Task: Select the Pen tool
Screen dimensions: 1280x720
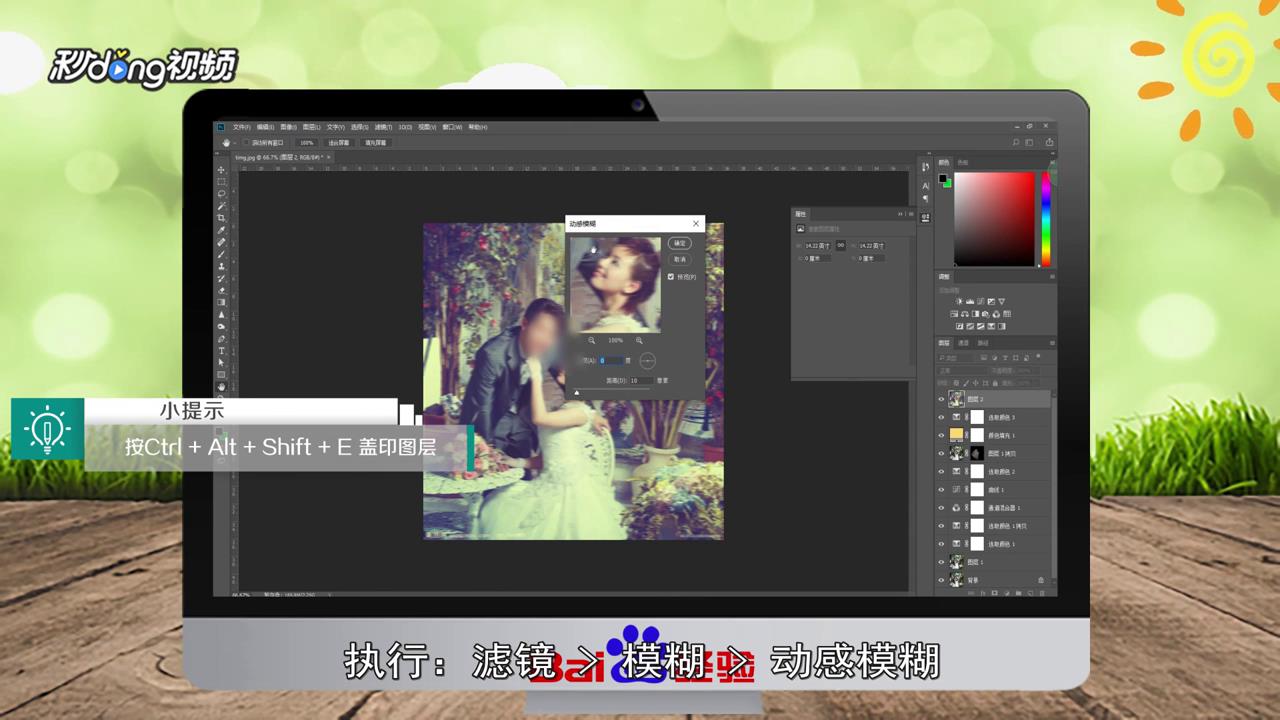Action: (222, 338)
